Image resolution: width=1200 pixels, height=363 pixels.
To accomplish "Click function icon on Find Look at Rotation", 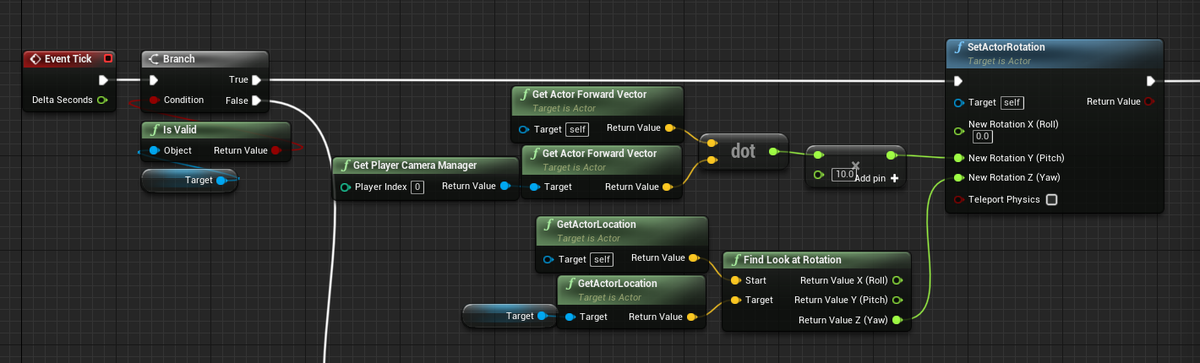I will tap(735, 259).
